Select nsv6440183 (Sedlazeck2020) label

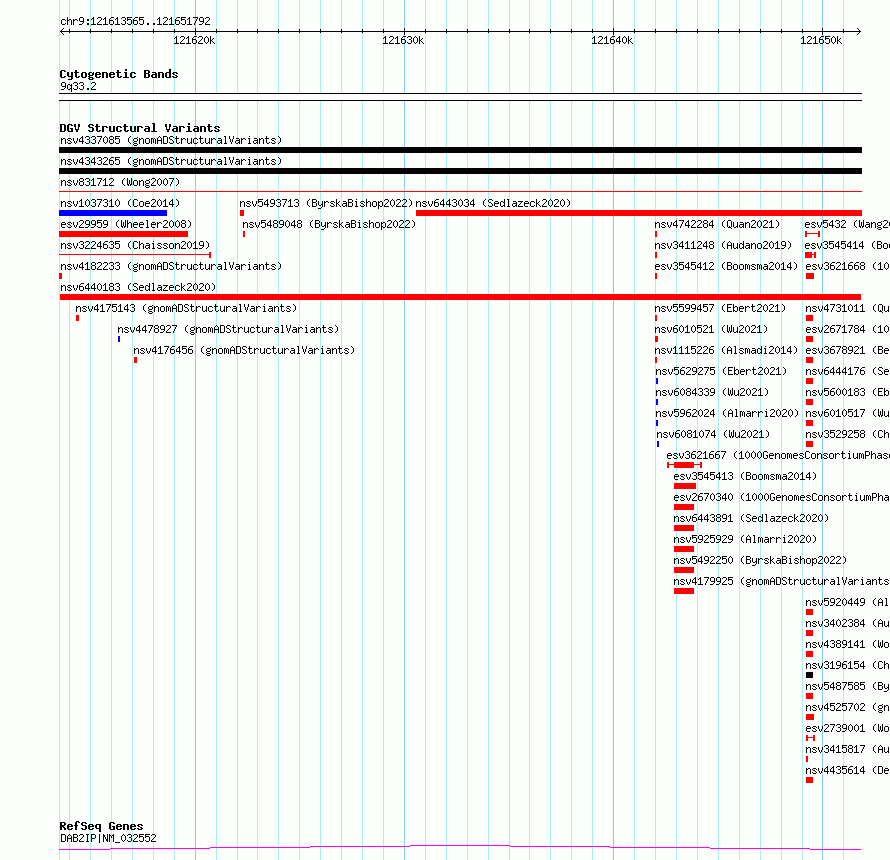click(x=138, y=287)
